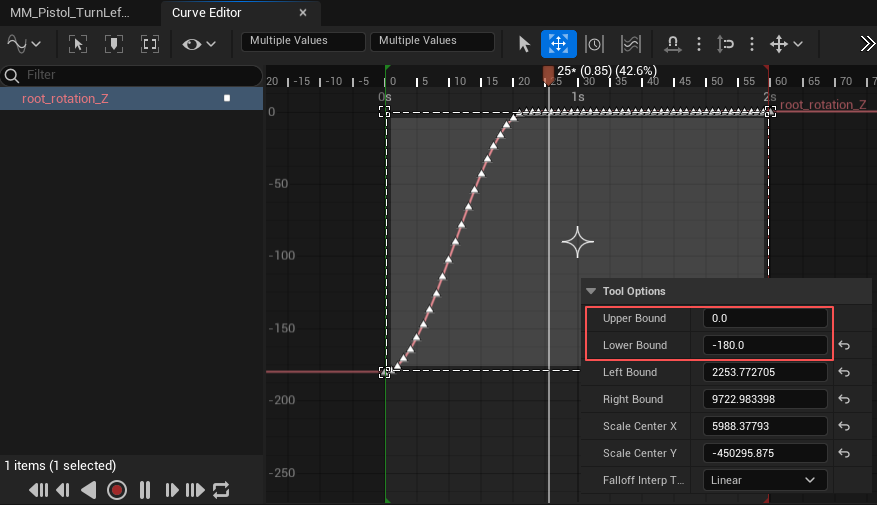Jump to end of animation

pyautogui.click(x=195, y=490)
